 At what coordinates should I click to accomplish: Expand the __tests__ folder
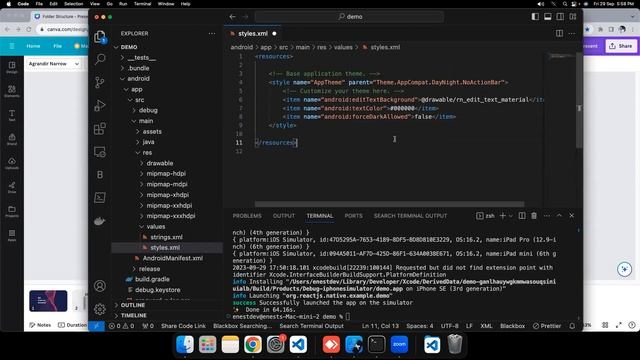click(x=141, y=58)
